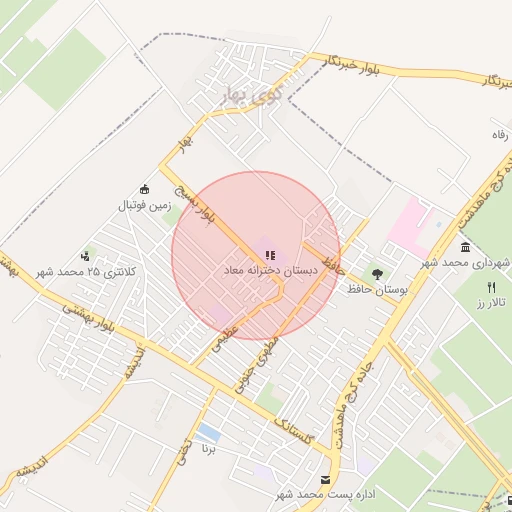Select the رفاه place label
512x512 pixels.
click(500, 135)
